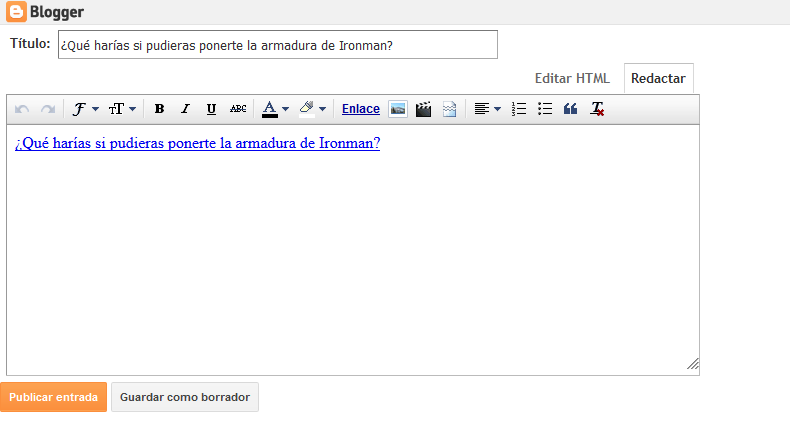The width and height of the screenshot is (790, 432).
Task: Click the Ironman link in the editor
Action: tap(198, 143)
